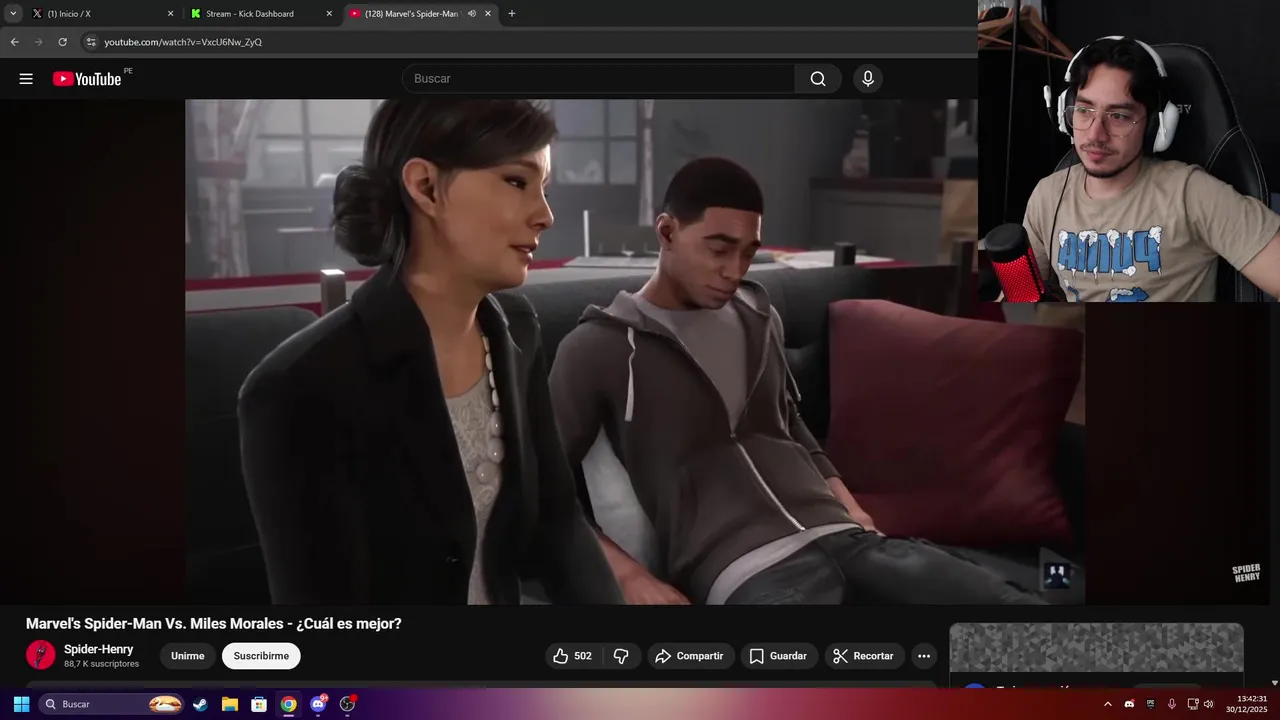This screenshot has height=720, width=1280.
Task: Click Discord icon in system tray
Action: [x=1129, y=704]
